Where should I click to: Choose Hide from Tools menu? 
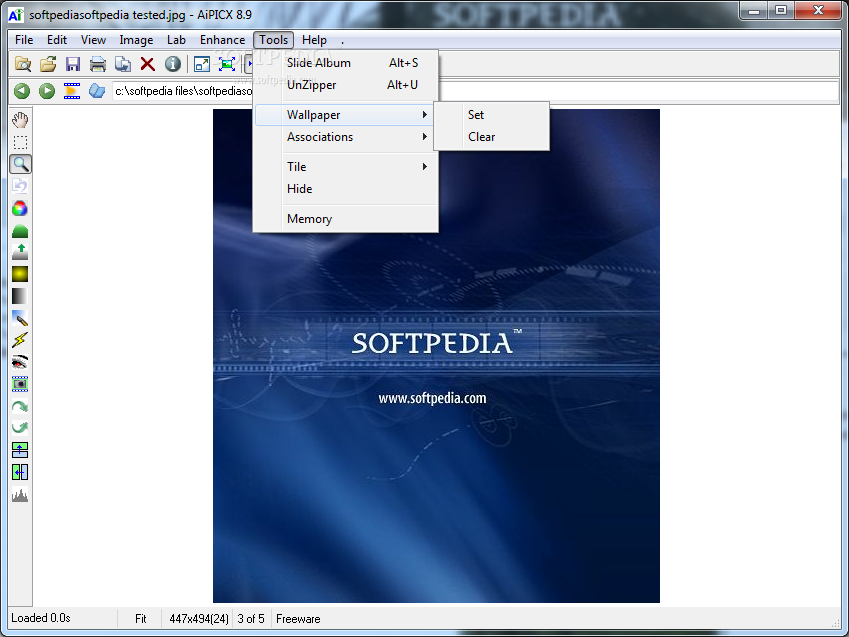pyautogui.click(x=345, y=189)
